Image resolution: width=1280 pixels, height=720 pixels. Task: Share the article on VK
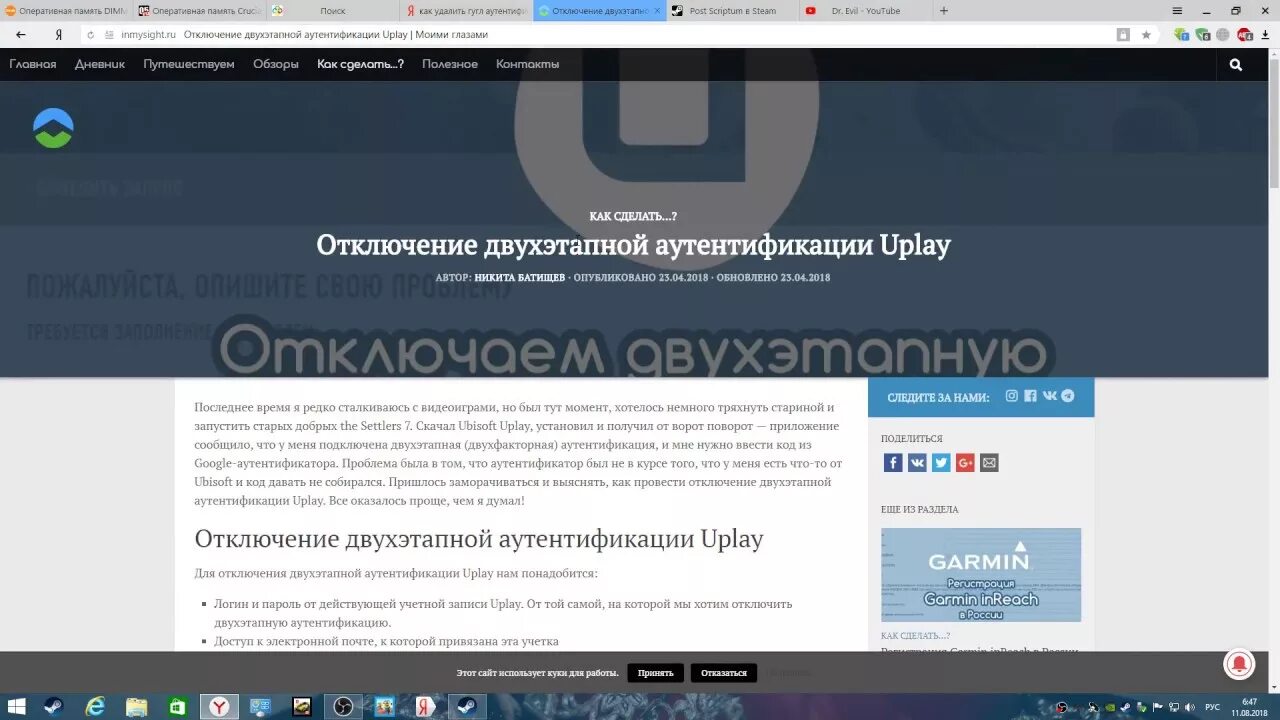917,462
